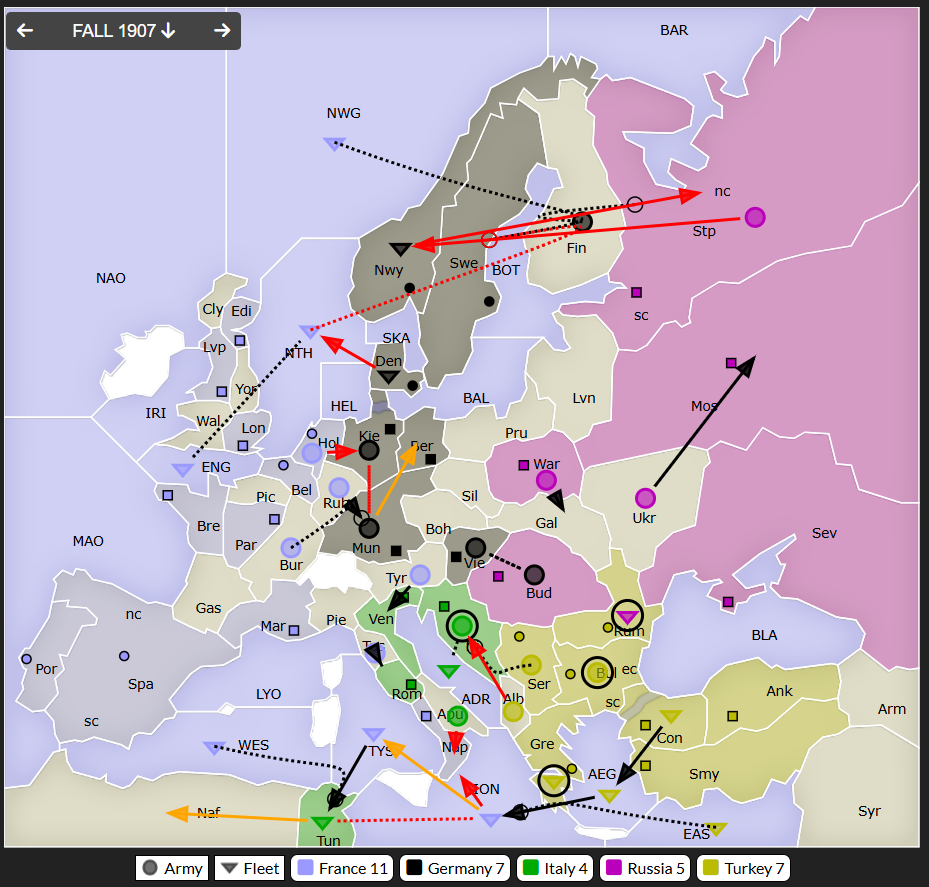Click the Italian fleet in Tunis
Screen dimensions: 929x887
tap(322, 822)
